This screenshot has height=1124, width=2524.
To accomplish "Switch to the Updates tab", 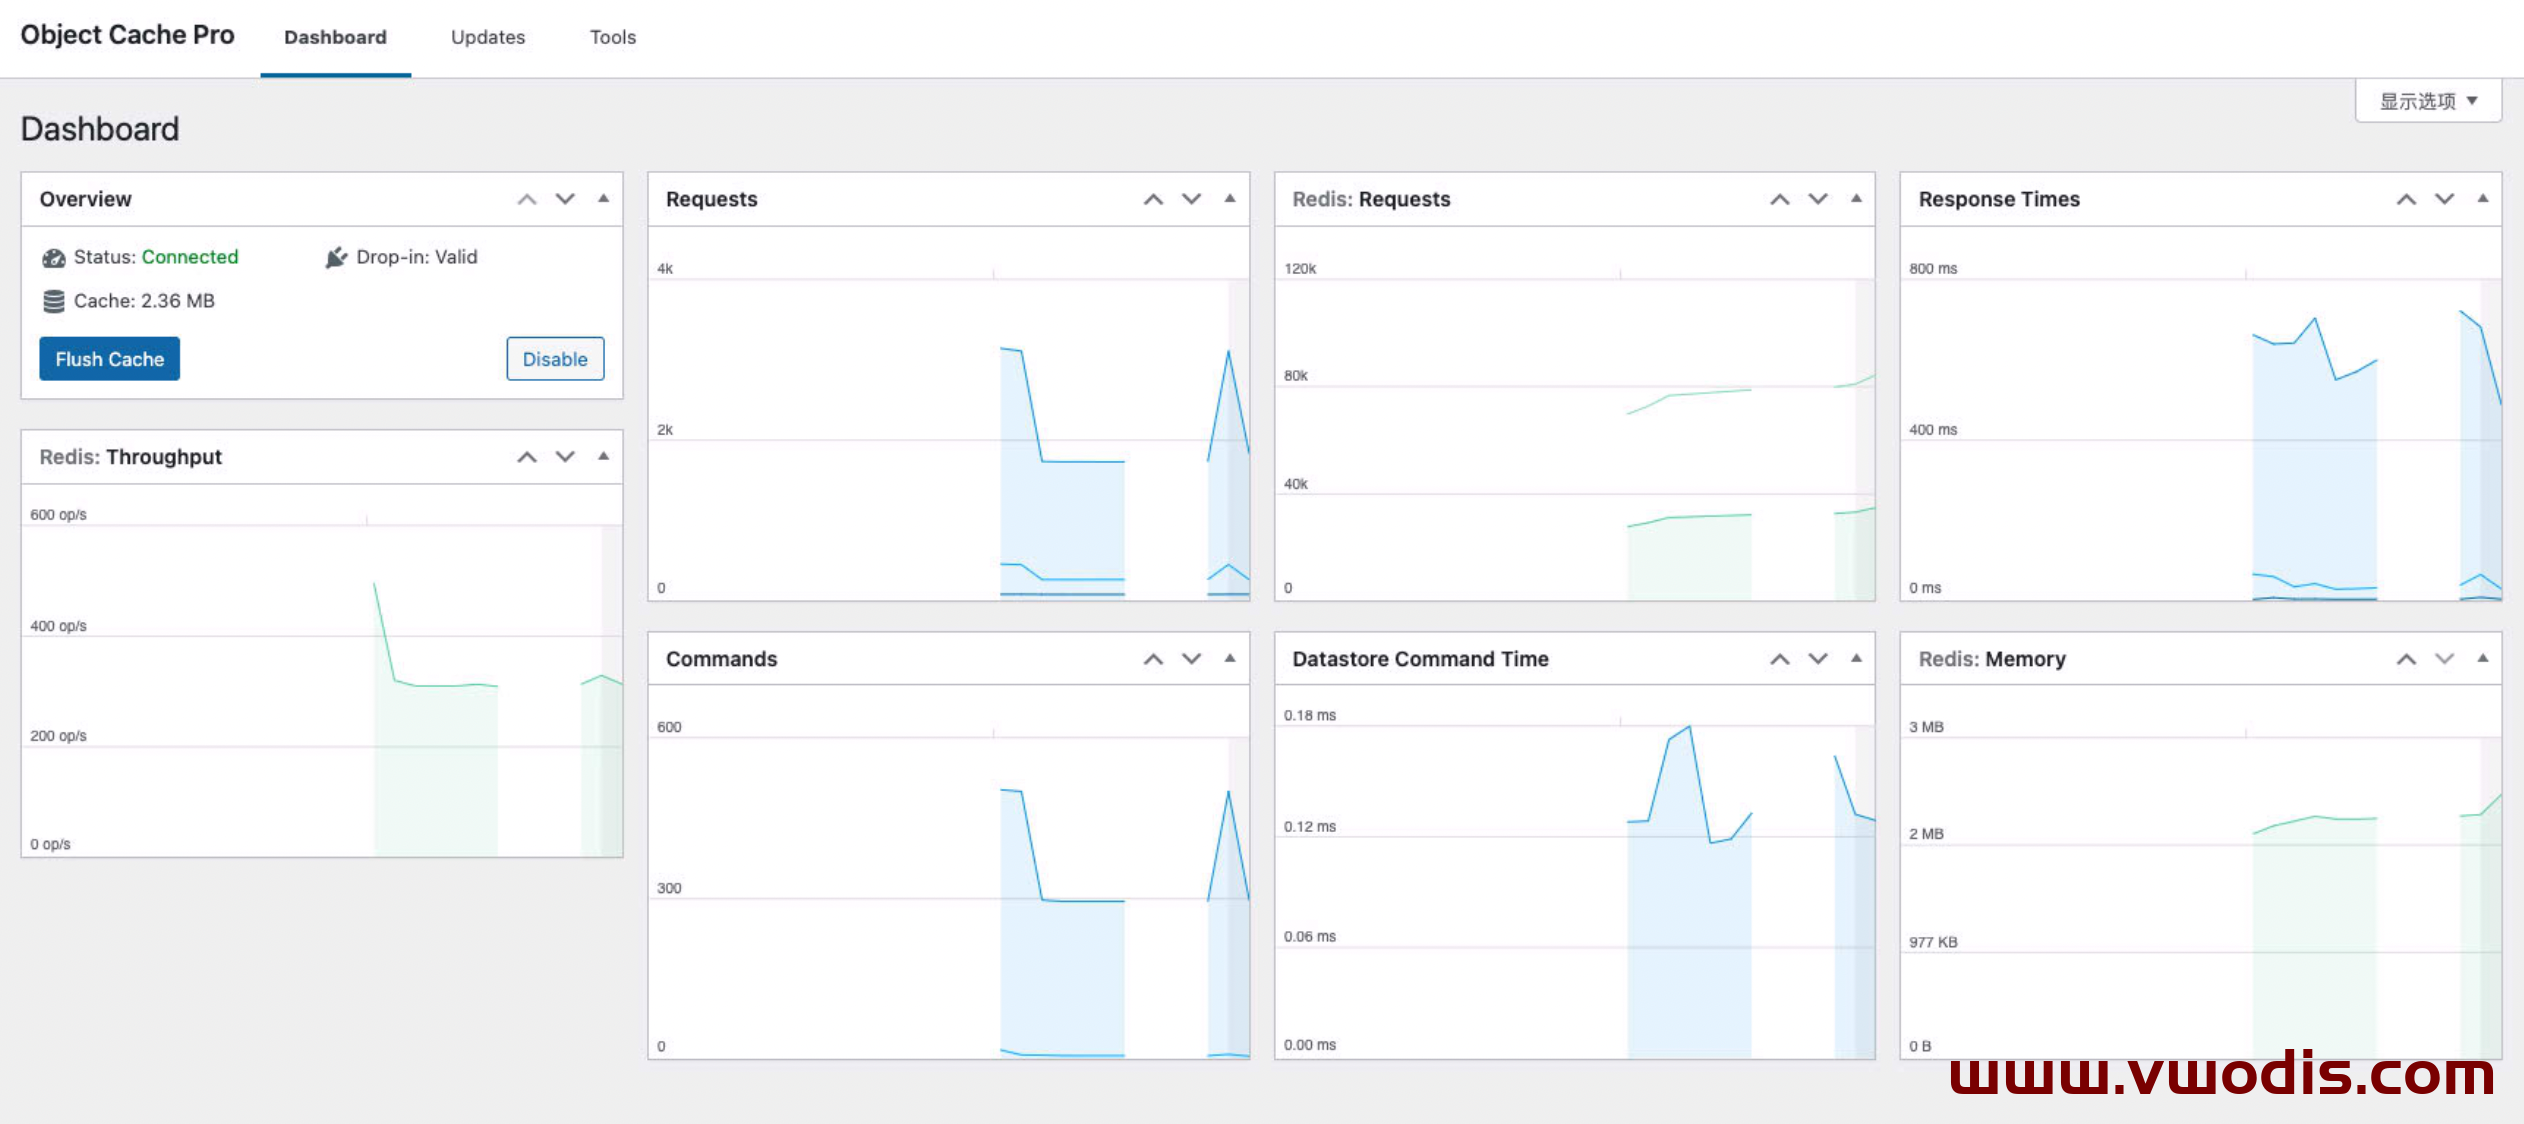I will click(x=487, y=38).
